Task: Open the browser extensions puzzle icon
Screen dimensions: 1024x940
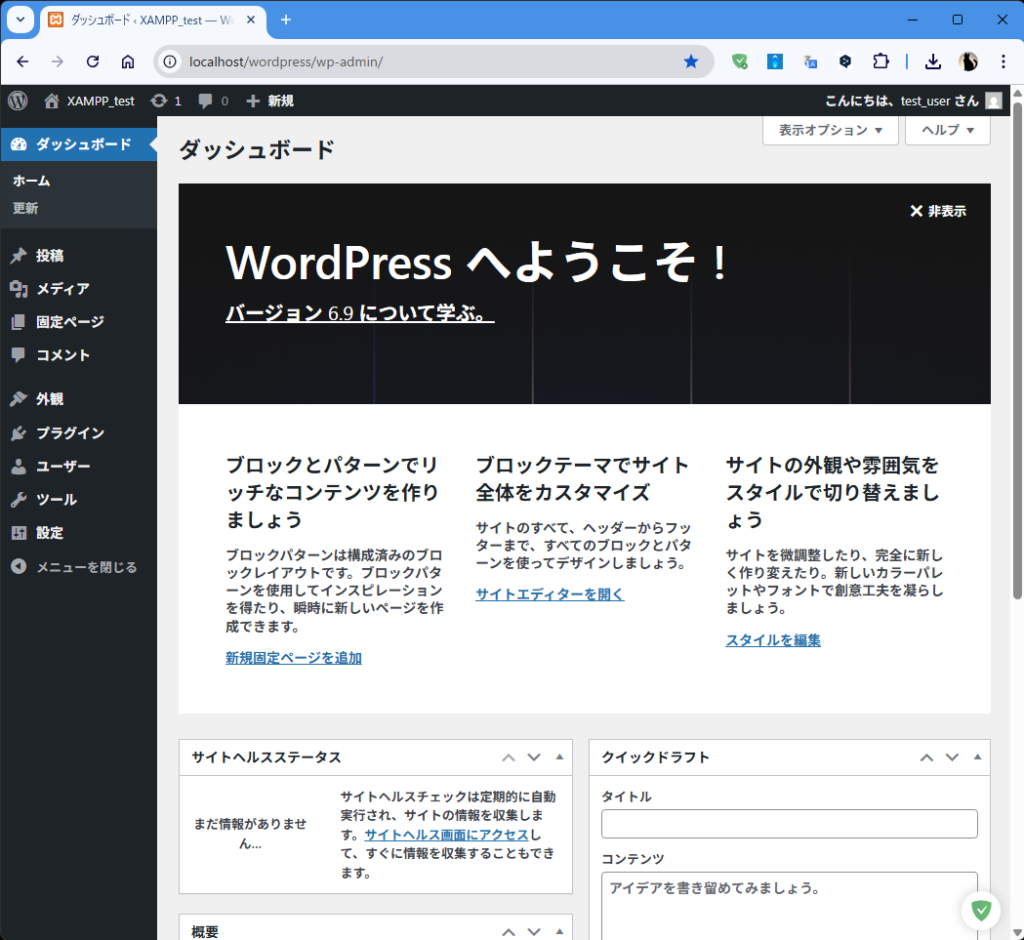Action: pyautogui.click(x=880, y=62)
